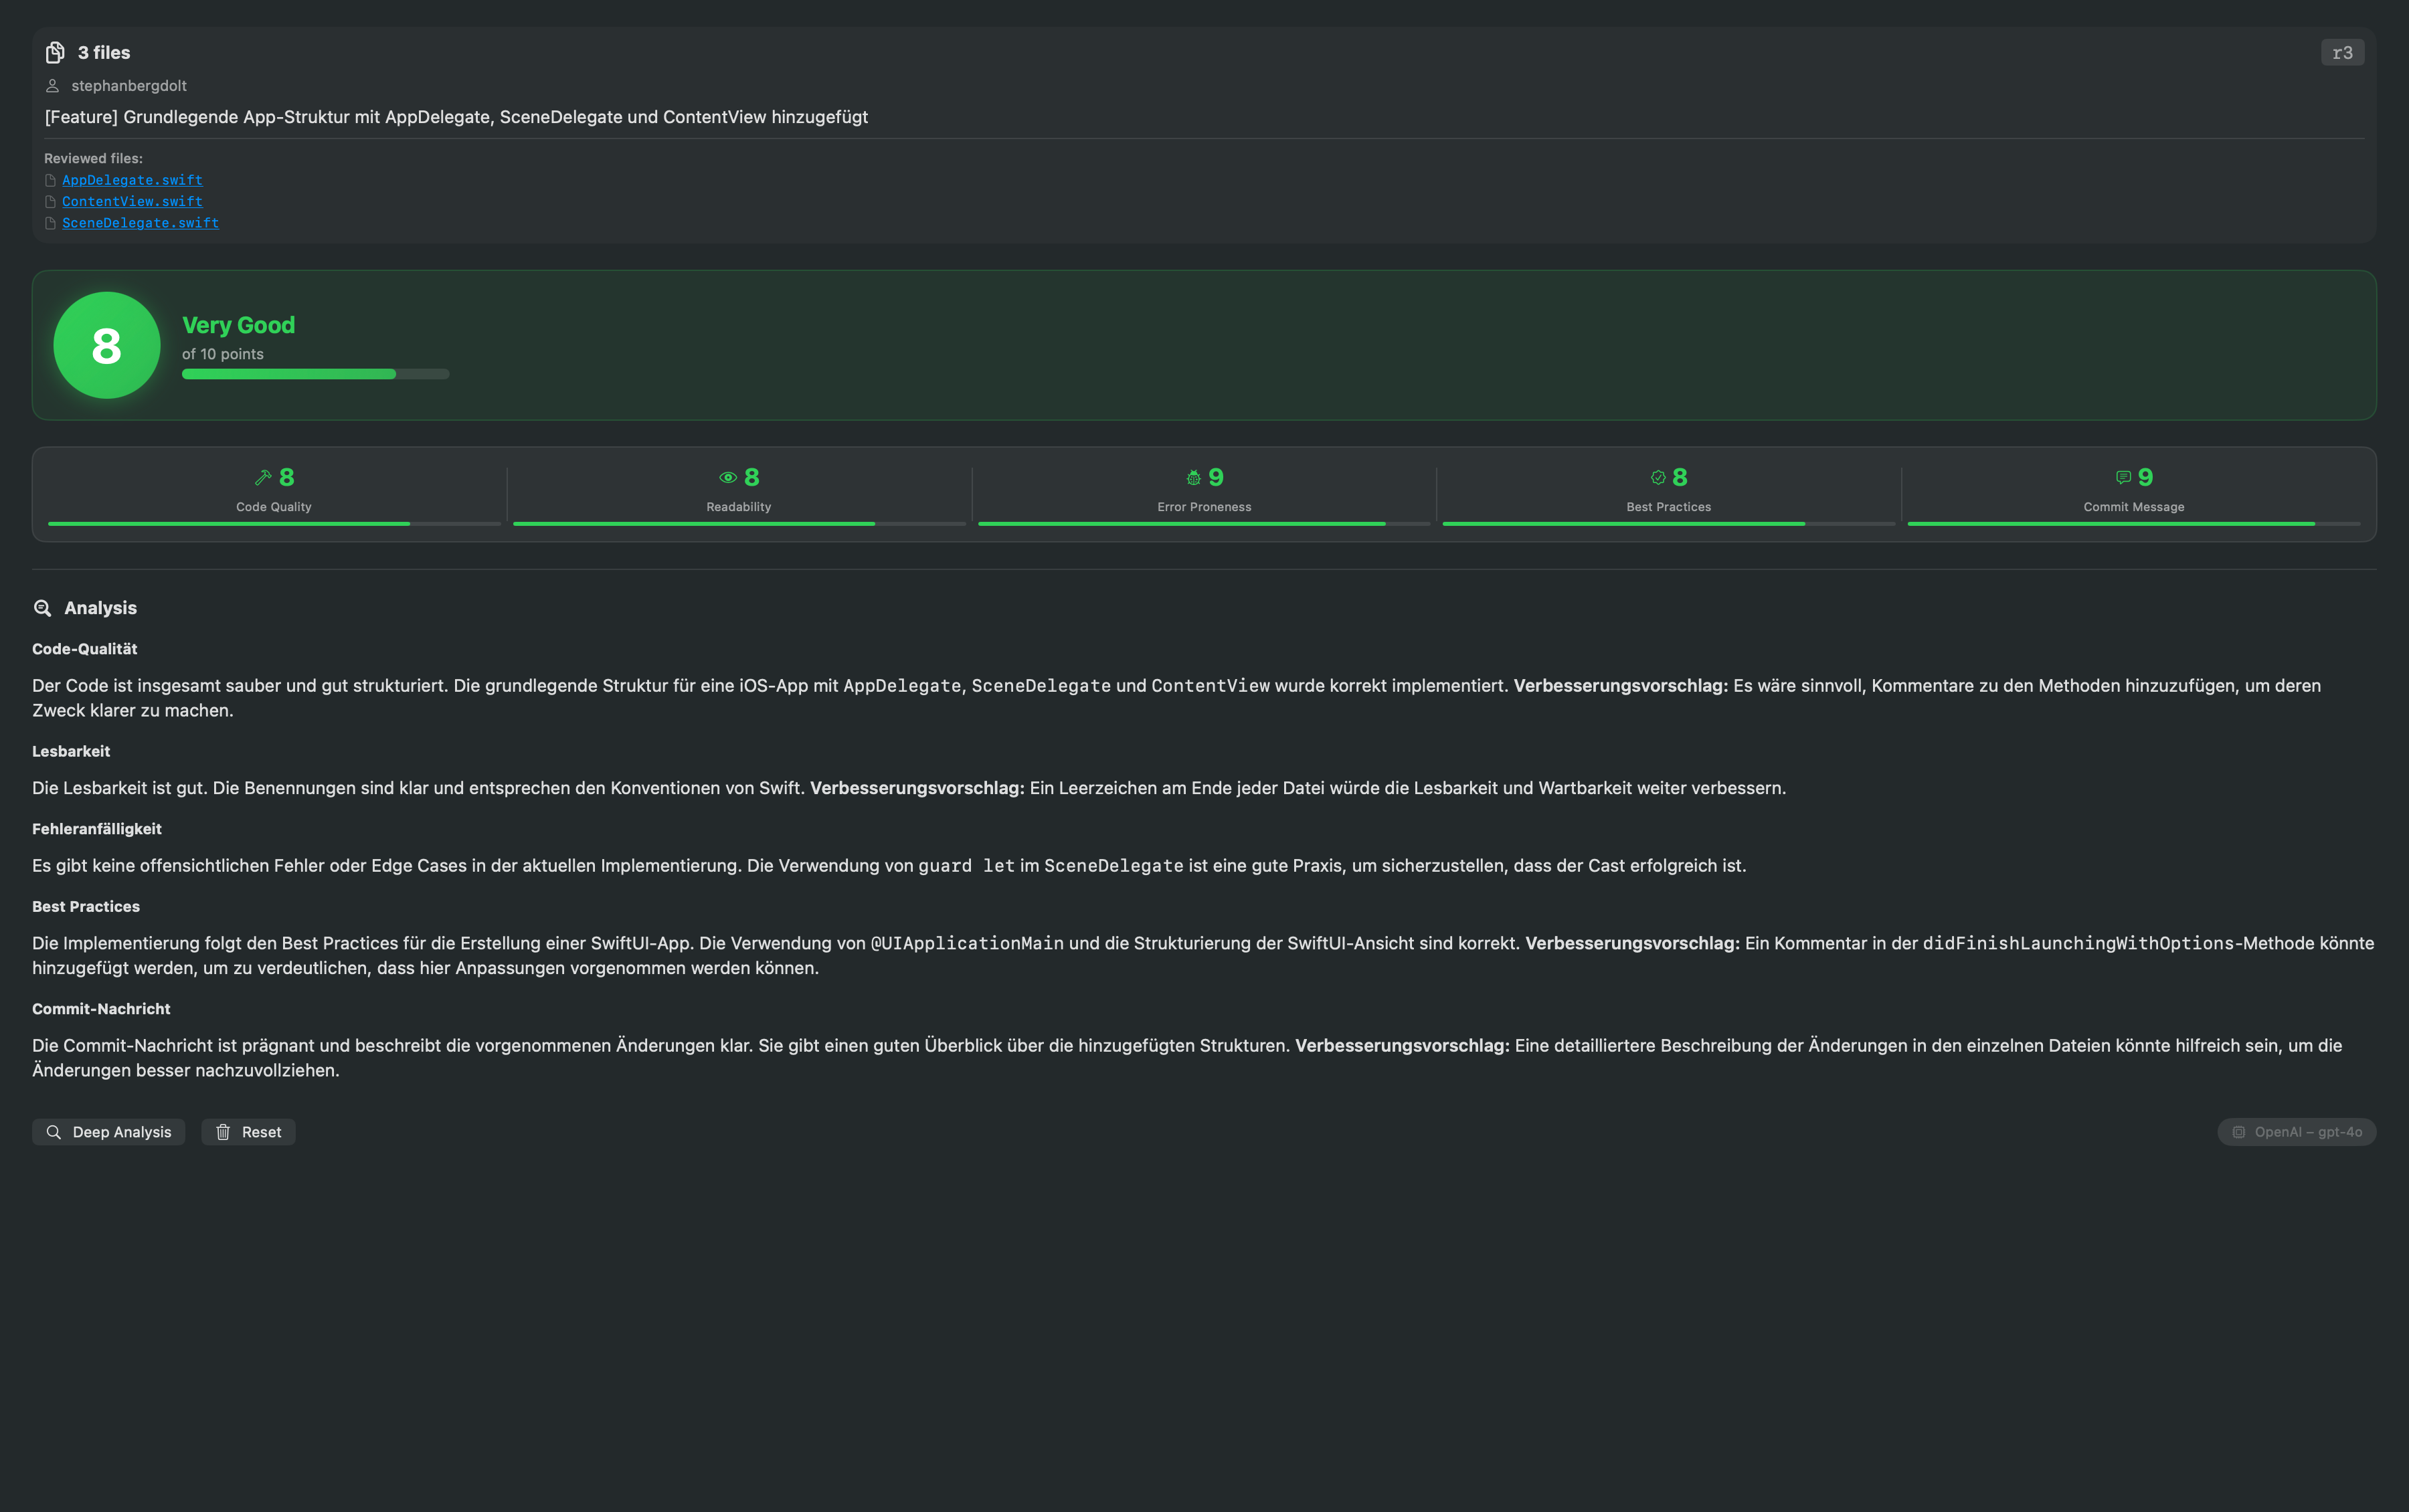Click the OpenAI logo in the model badge
Screen dimensions: 2409x1512
tap(2240, 1131)
